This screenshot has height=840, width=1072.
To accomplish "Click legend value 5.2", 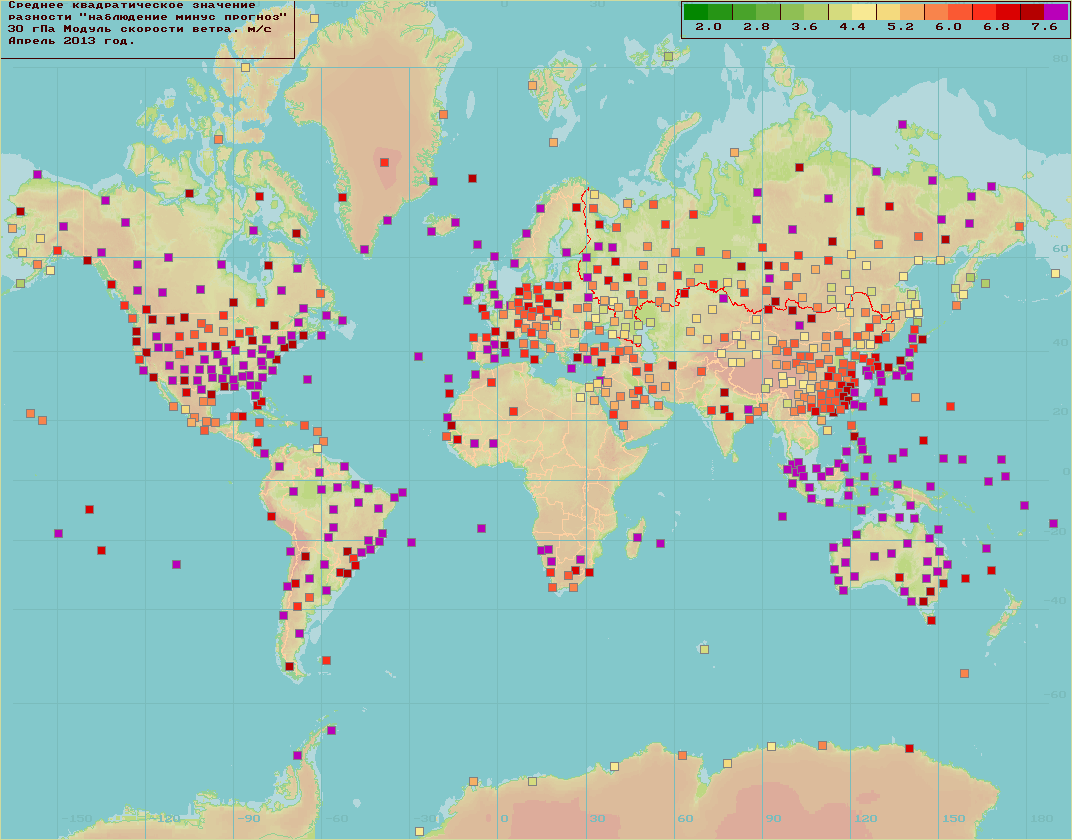I will 900,27.
